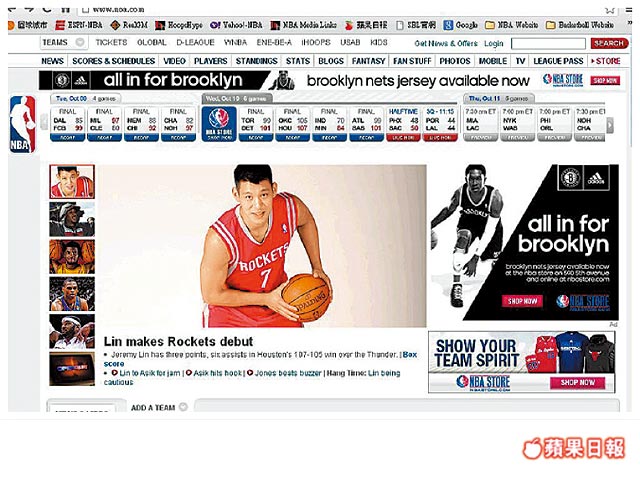Screen dimensions: 640x480
Task: Open the SBL官網 bookmark
Action: [x=416, y=25]
